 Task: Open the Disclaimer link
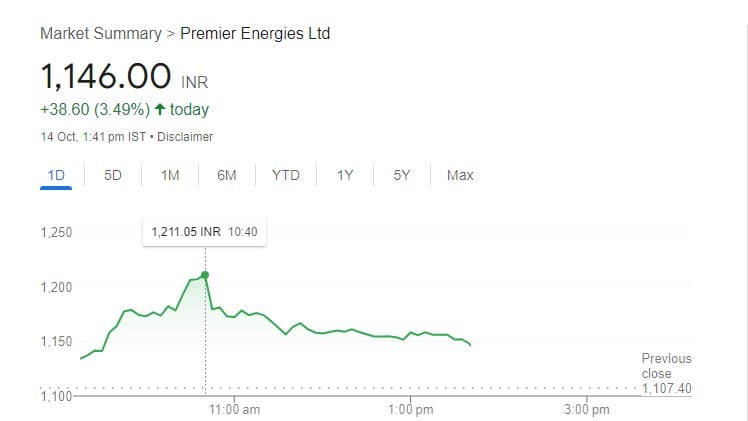point(187,137)
